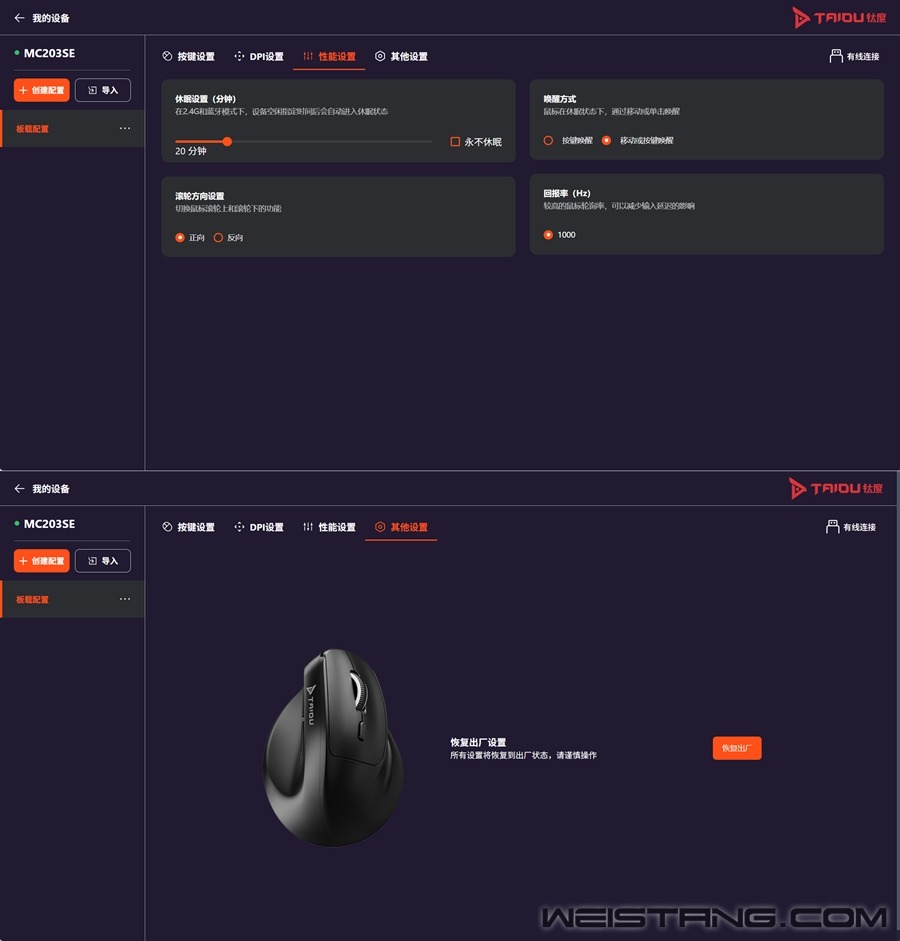This screenshot has width=900, height=941.
Task: Click the 导入 import button in lower window
Action: 103,561
